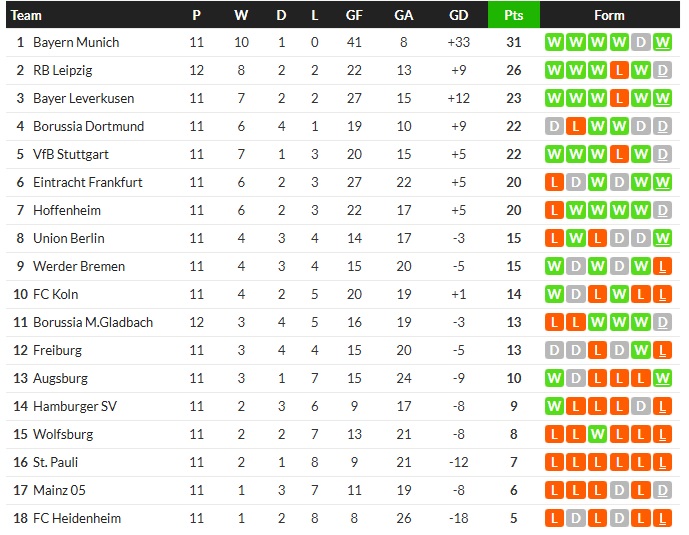Open the Eintracht Frankfurt team link
Screen dimensions: 689x535
click(88, 183)
